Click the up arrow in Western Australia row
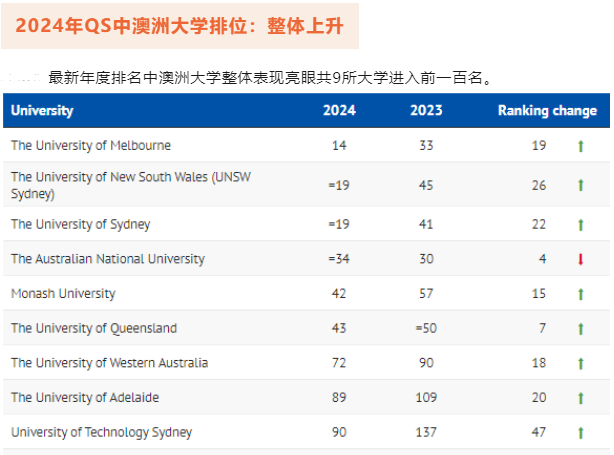614x455 pixels. click(x=581, y=363)
